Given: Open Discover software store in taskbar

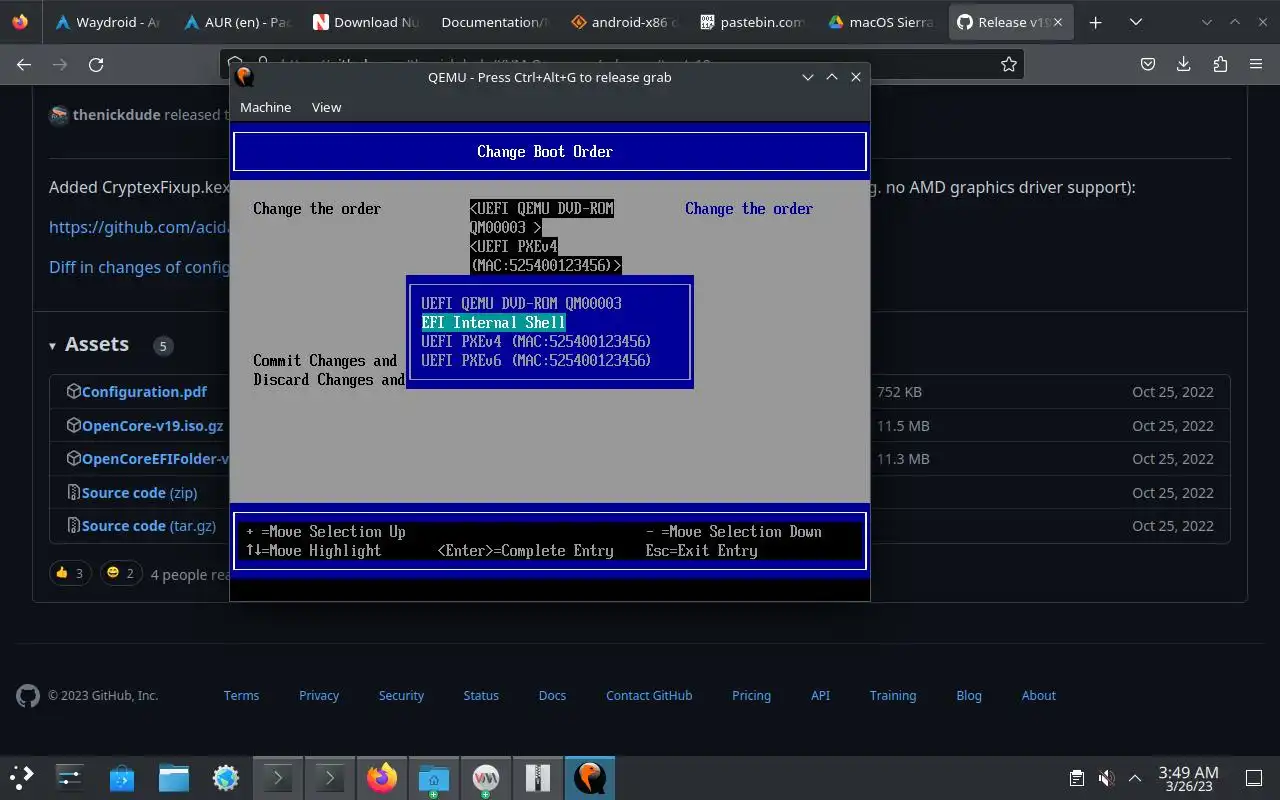Looking at the screenshot, I should [122, 777].
